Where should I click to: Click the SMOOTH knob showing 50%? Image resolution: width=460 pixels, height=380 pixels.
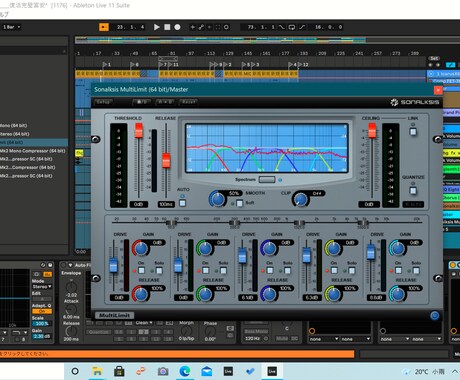click(218, 199)
